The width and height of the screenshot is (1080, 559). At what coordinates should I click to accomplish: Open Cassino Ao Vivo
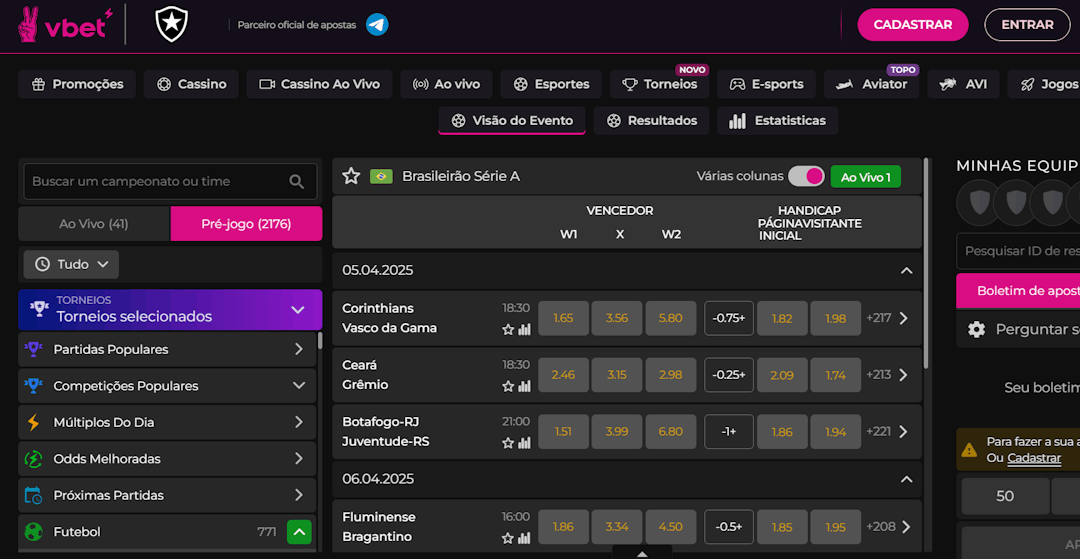coord(320,84)
